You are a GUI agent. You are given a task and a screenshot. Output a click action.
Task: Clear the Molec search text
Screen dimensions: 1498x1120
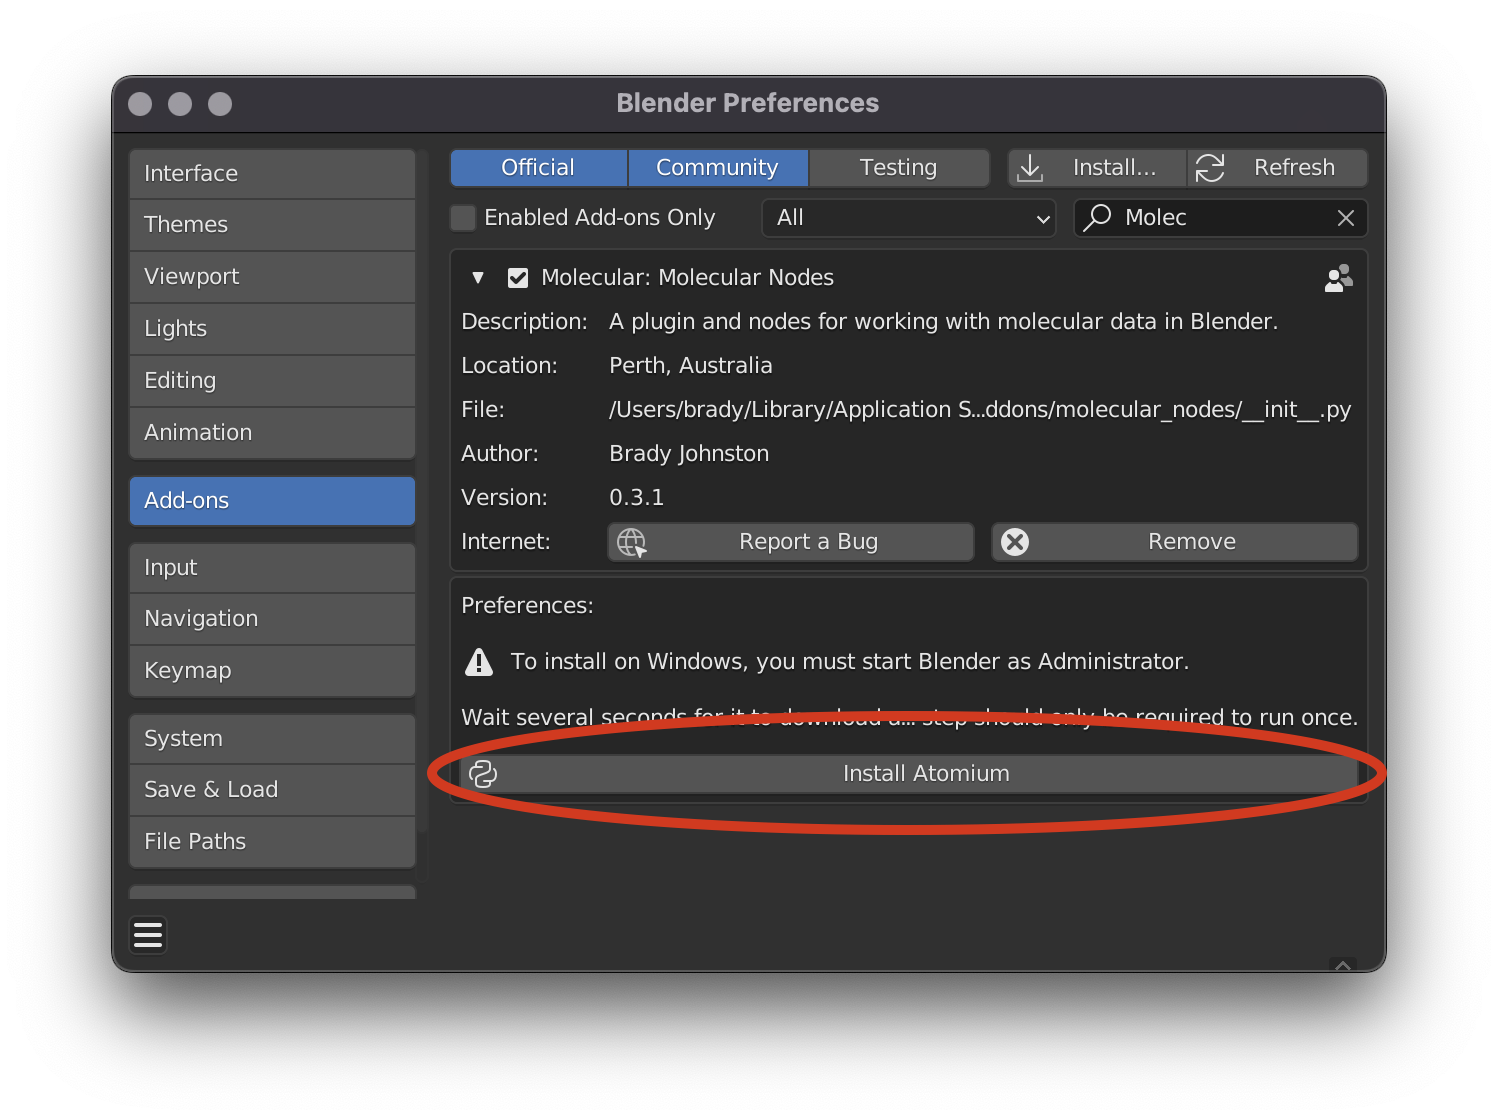(1346, 218)
